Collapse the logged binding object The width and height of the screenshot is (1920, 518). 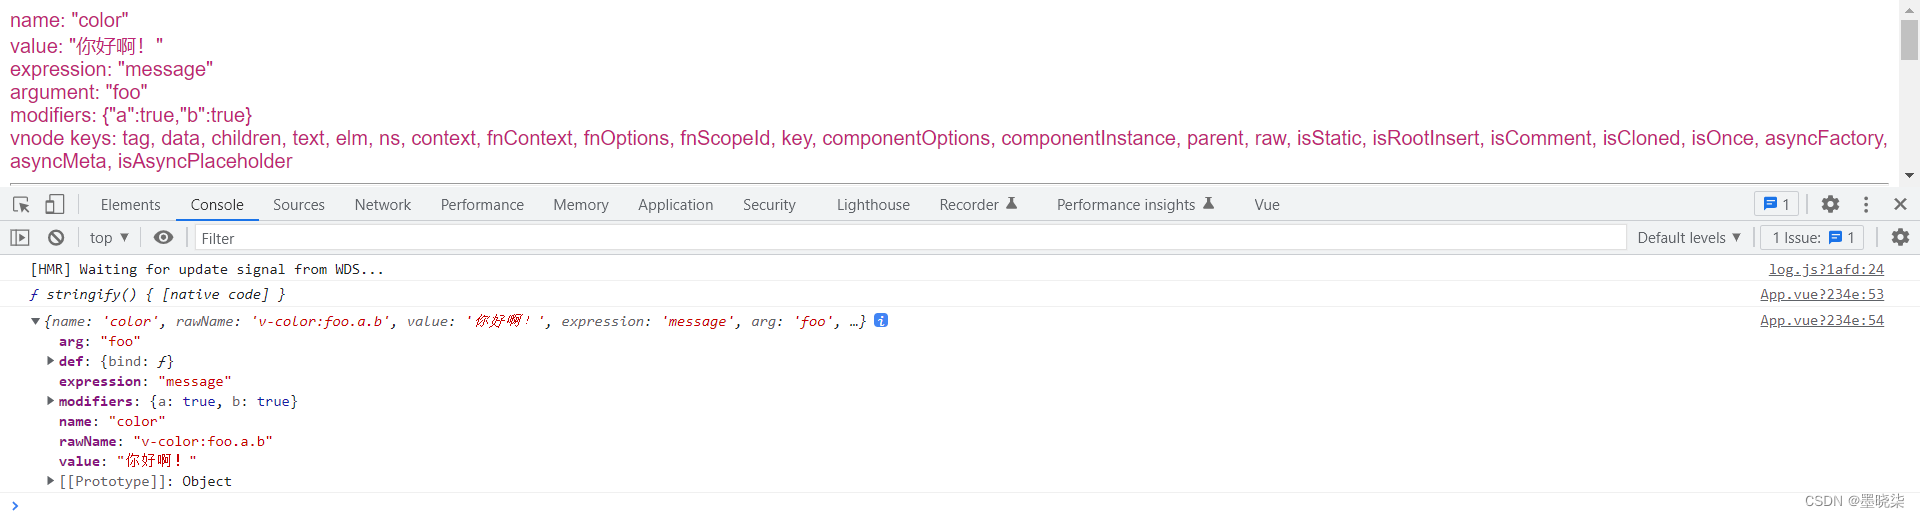coord(35,321)
